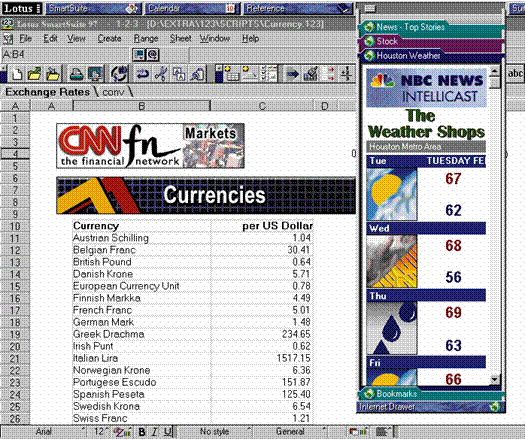Screen dimensions: 525x439
Task: Open the Stock folder tab
Action: [x=387, y=41]
